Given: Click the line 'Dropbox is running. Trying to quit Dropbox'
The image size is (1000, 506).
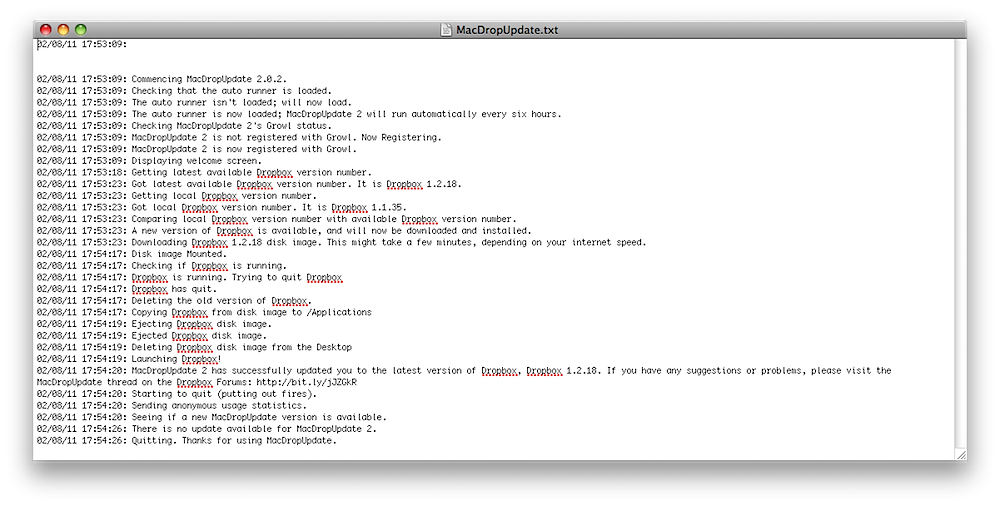Looking at the screenshot, I should coord(189,278).
